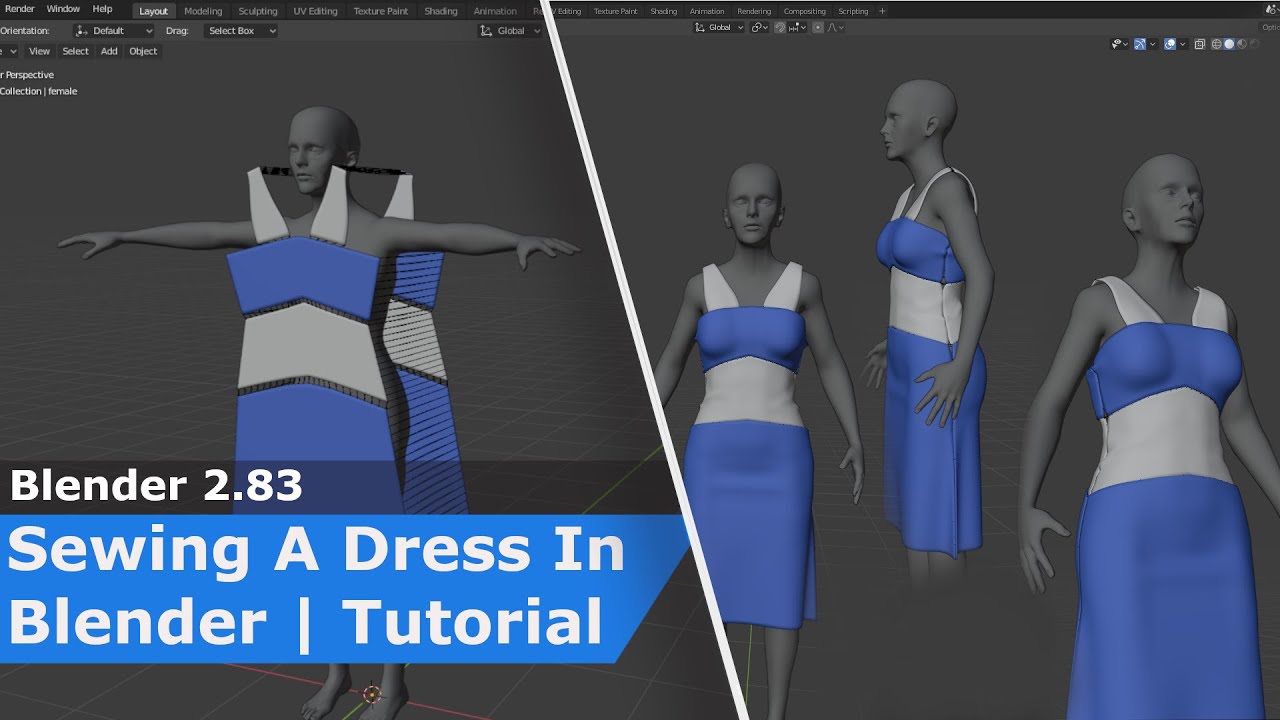Open the Select menu in viewport header

coord(75,51)
